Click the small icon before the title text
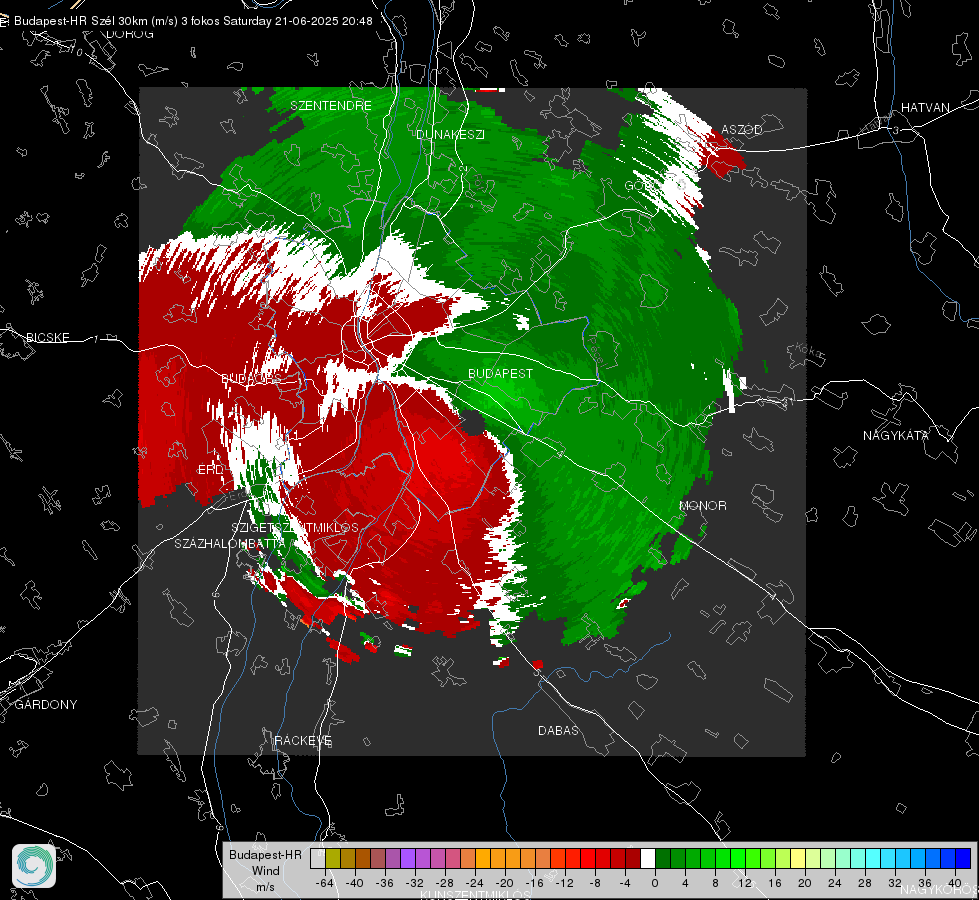Viewport: 979px width, 900px height. [4, 21]
